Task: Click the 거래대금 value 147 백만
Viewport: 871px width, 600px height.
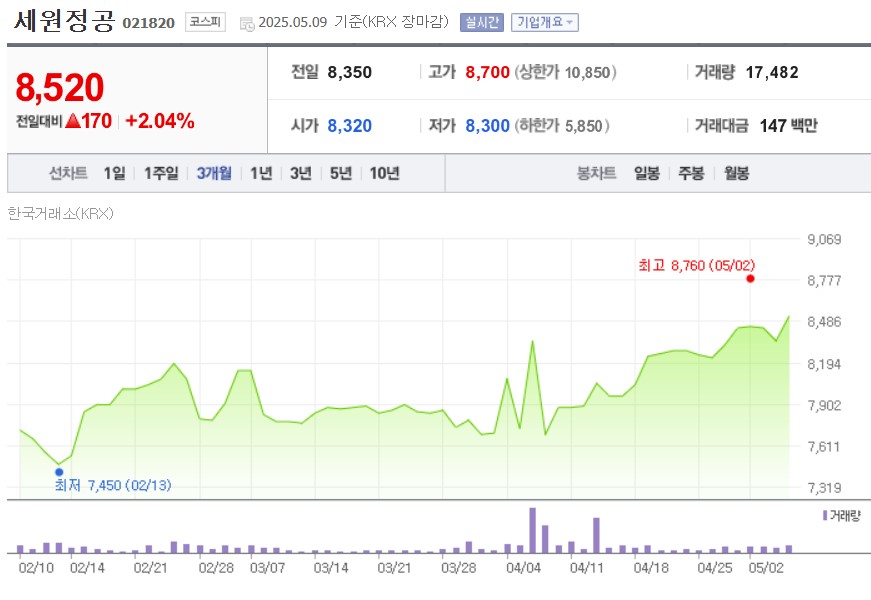Action: [x=788, y=126]
